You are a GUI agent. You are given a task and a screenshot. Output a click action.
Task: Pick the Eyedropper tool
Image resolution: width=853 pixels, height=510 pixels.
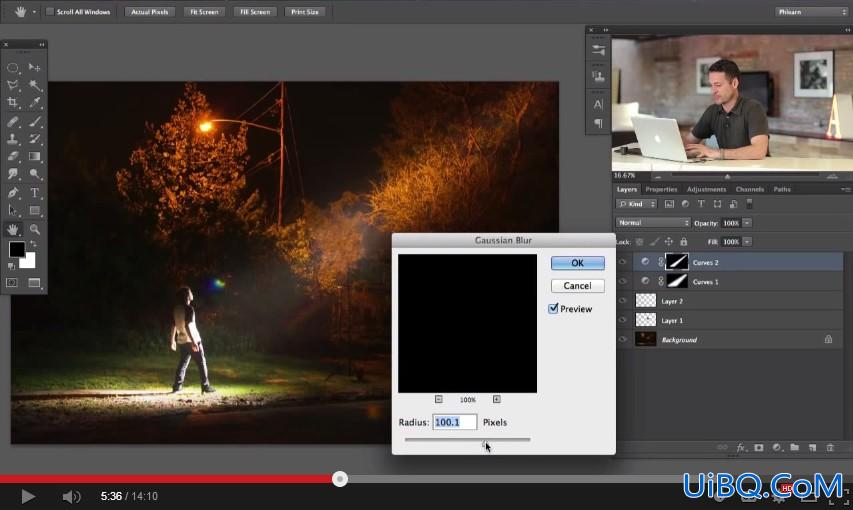coord(34,102)
